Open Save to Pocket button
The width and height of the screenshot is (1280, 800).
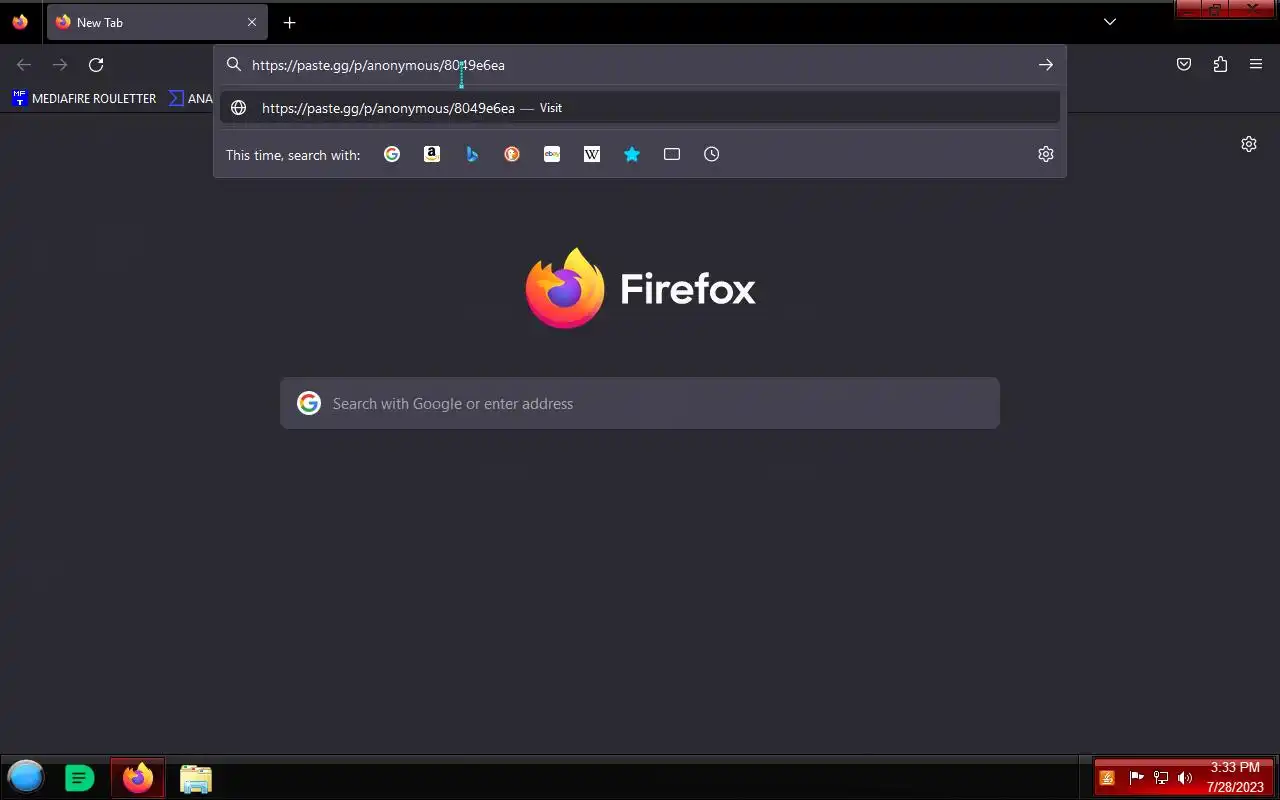pyautogui.click(x=1184, y=65)
